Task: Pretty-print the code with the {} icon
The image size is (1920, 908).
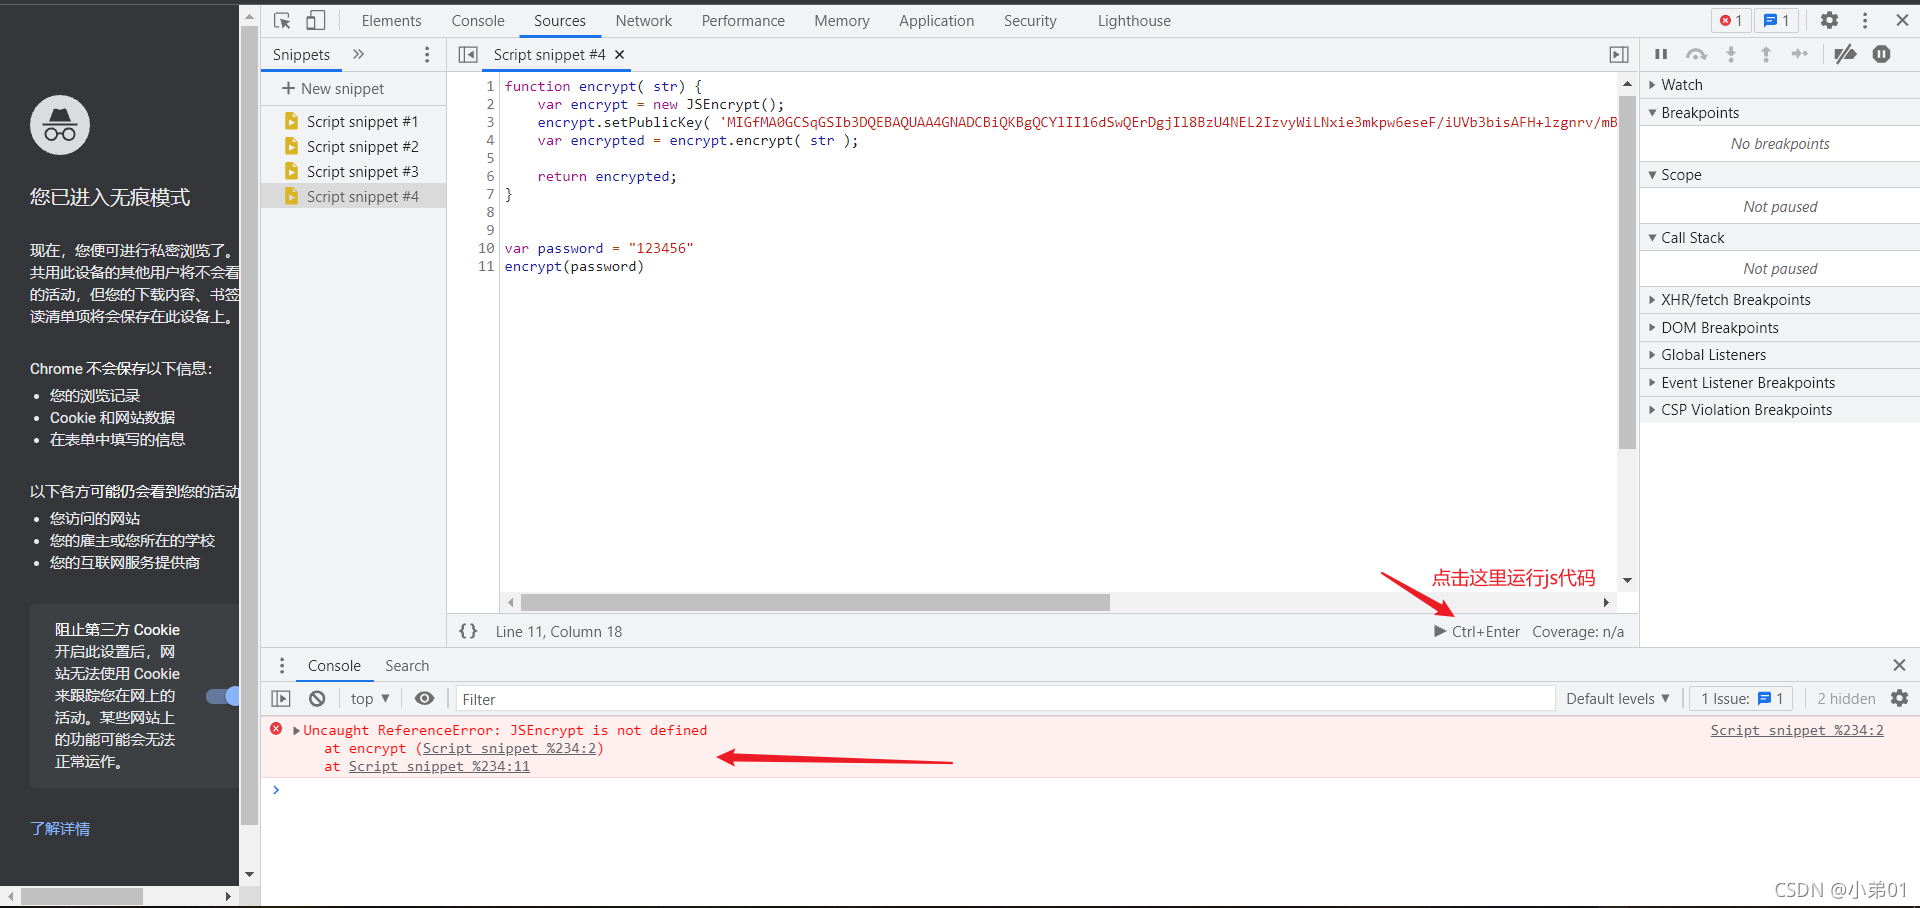Action: (467, 631)
